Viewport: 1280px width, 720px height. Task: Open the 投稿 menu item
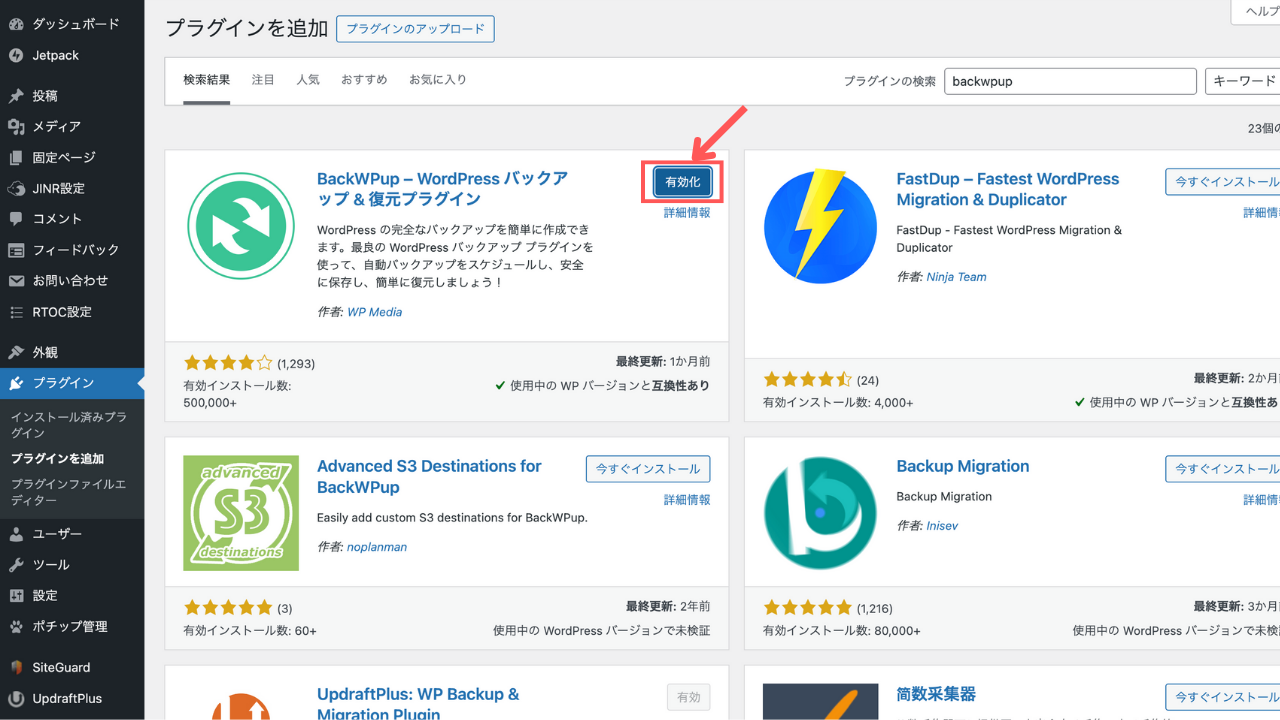pyautogui.click(x=45, y=96)
